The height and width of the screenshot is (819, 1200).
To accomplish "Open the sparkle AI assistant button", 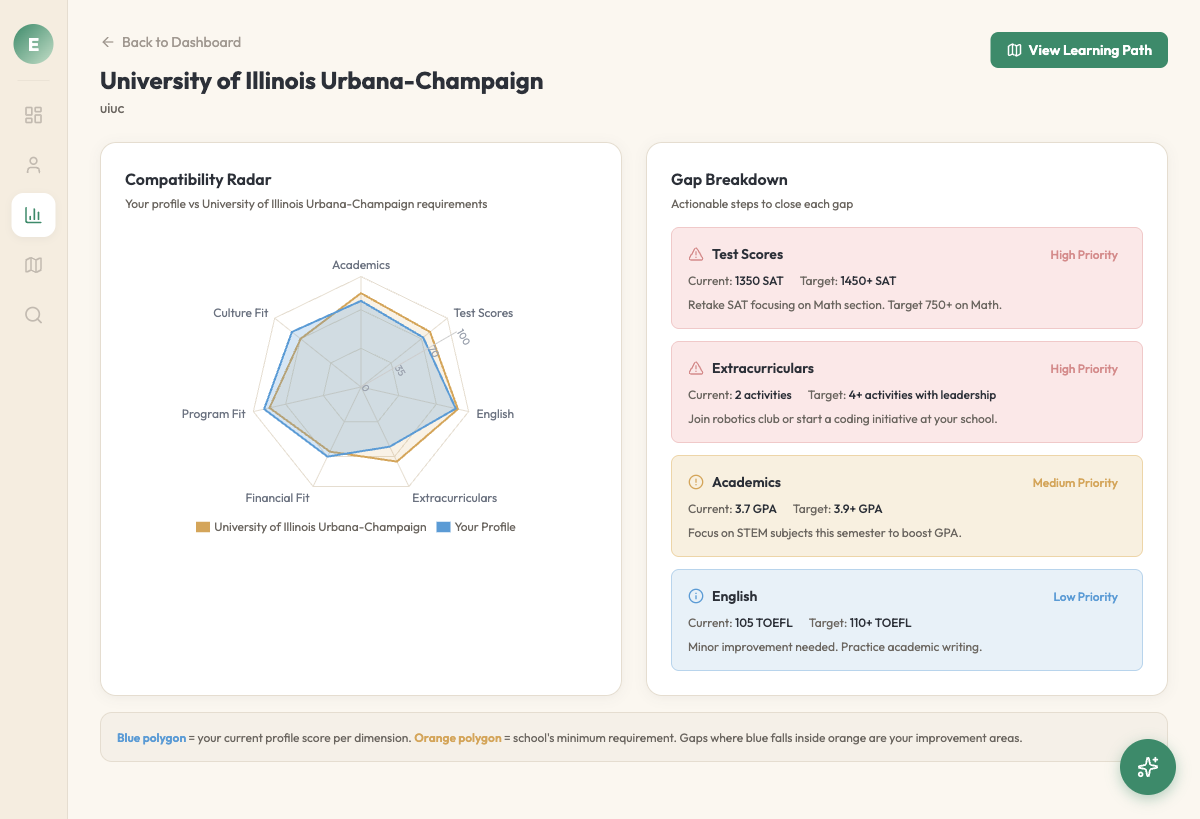I will coord(1147,767).
